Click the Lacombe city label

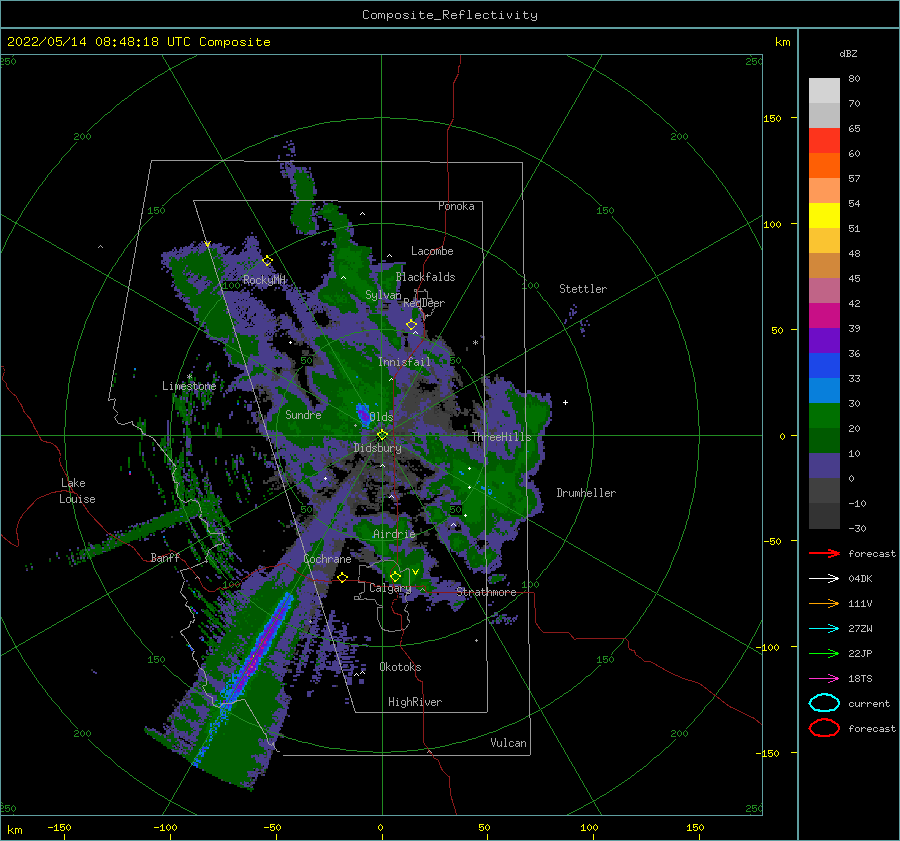point(432,251)
